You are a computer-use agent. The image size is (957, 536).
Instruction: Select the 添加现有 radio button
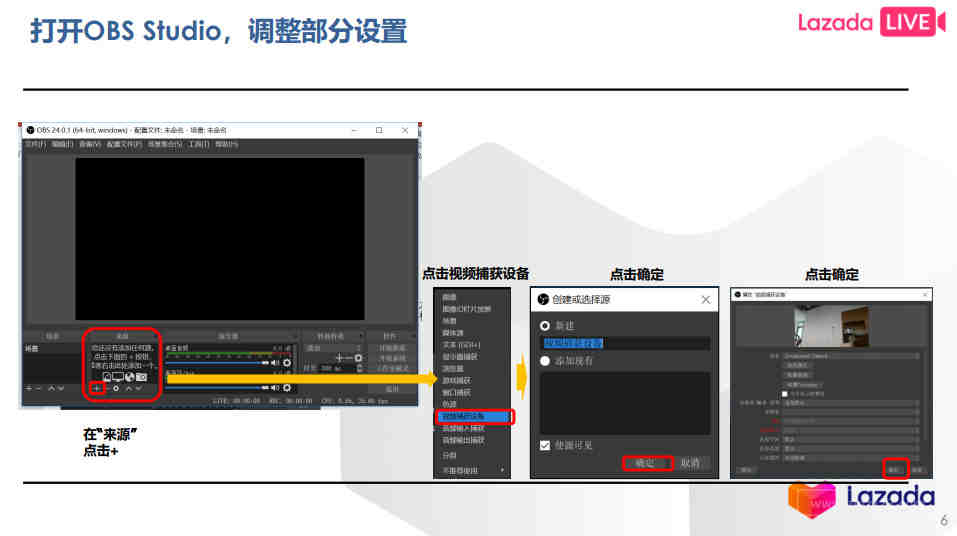[x=545, y=361]
